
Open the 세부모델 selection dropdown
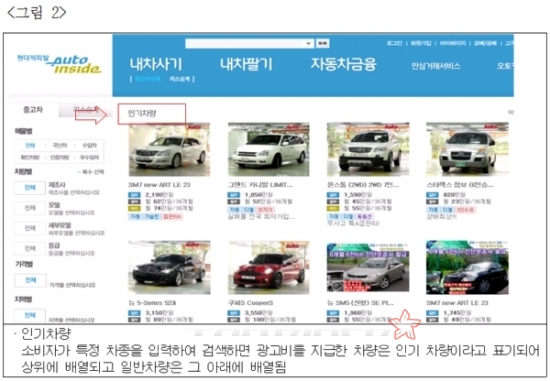pos(30,228)
